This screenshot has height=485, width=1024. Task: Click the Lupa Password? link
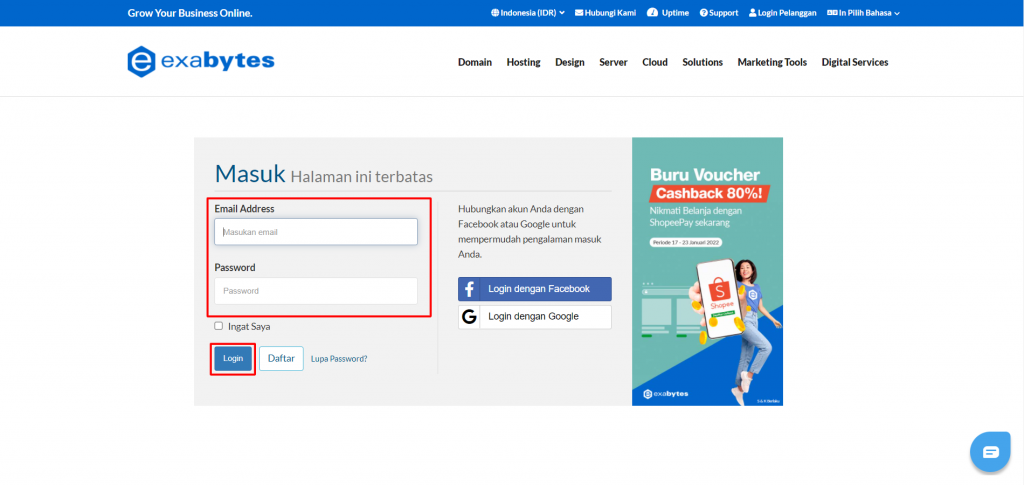click(339, 359)
